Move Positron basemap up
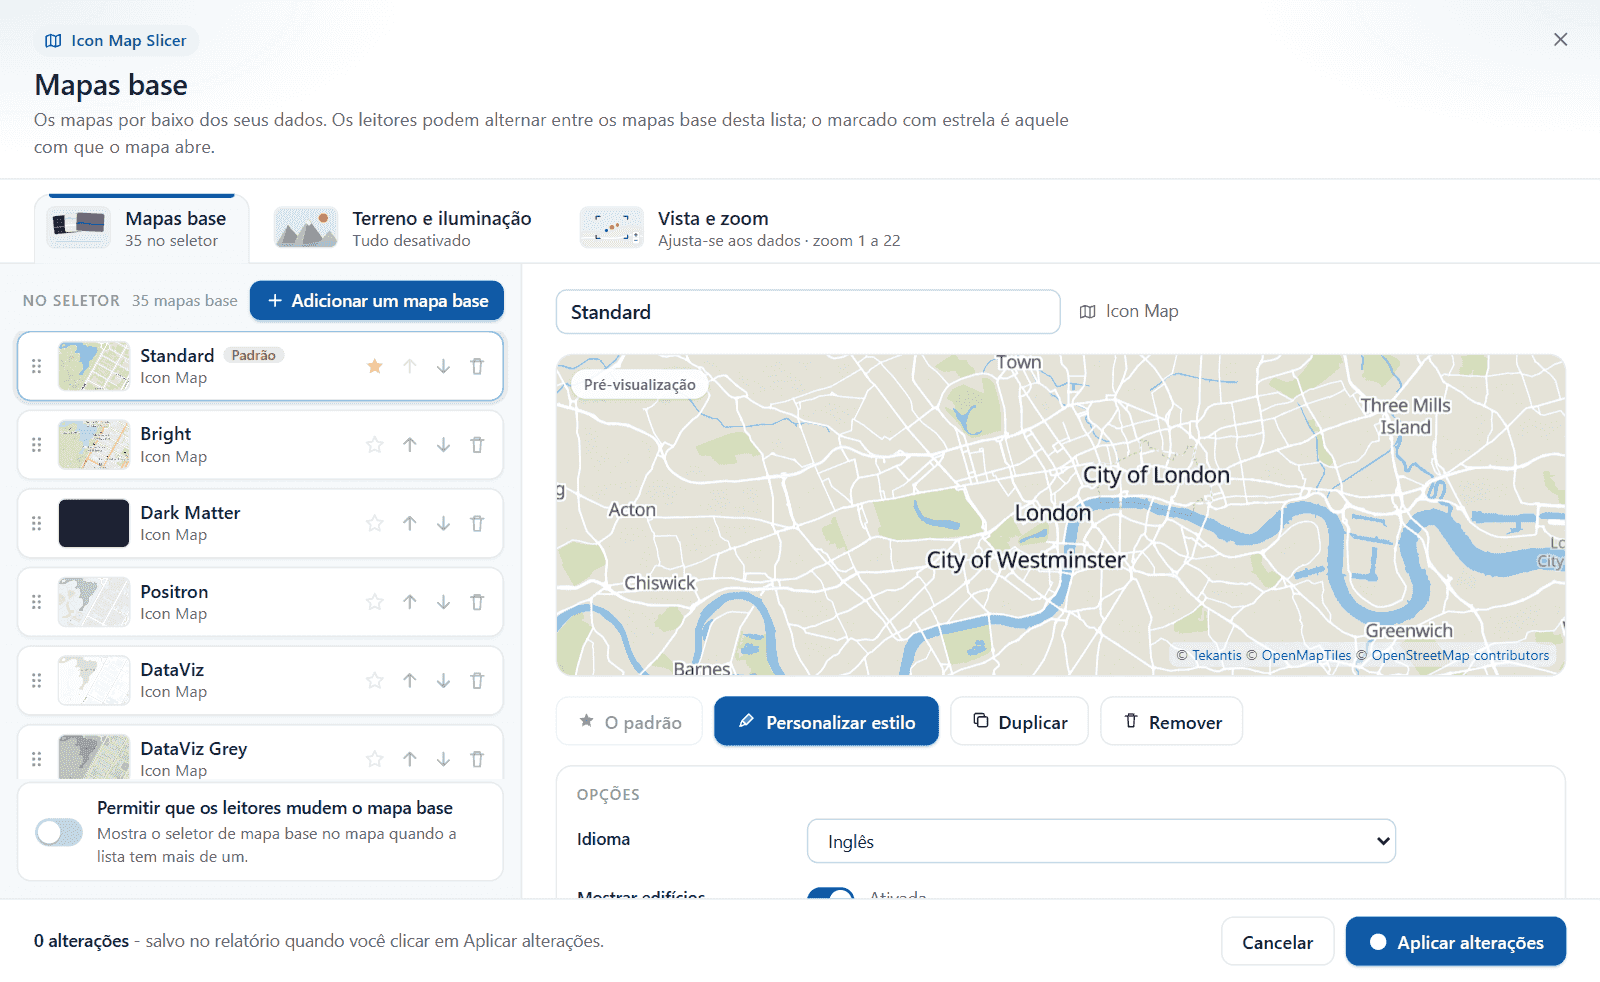 click(410, 602)
